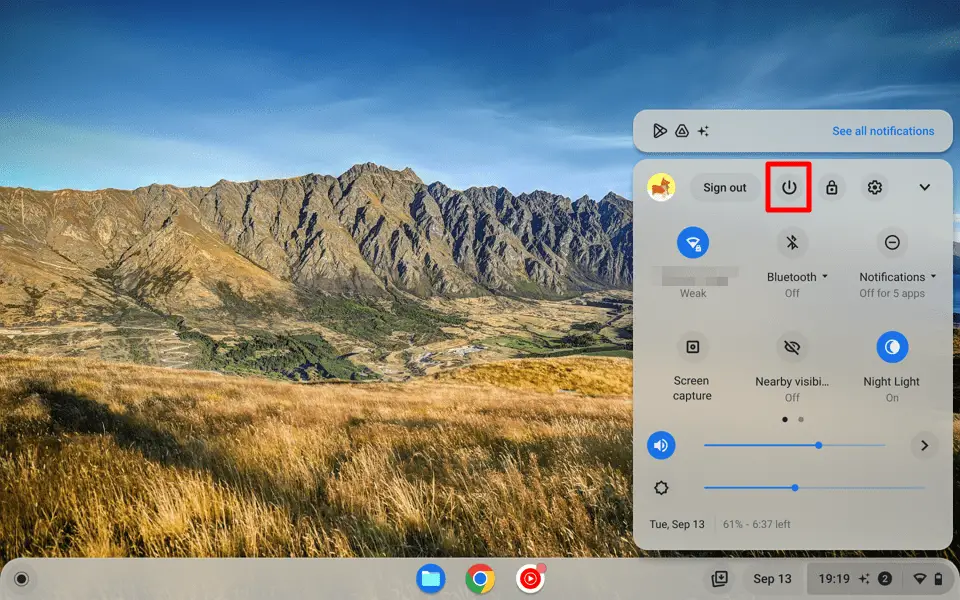Open the Files app from the shelf
The height and width of the screenshot is (600, 960).
tap(430, 578)
